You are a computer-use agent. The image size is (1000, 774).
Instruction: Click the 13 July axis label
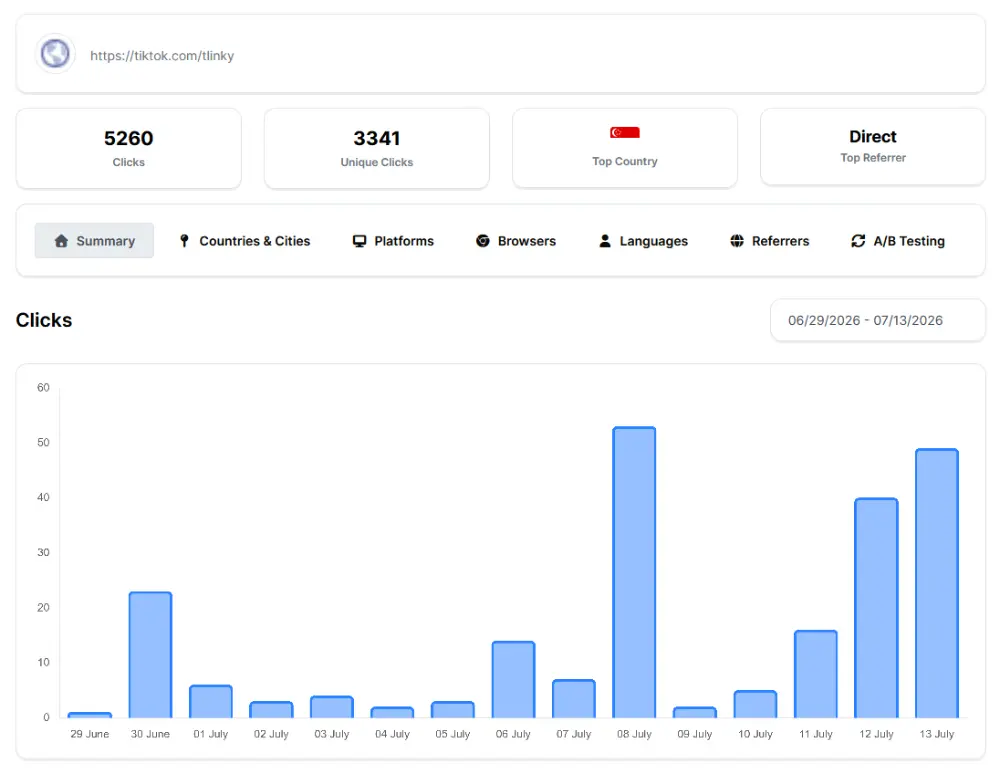pos(937,734)
